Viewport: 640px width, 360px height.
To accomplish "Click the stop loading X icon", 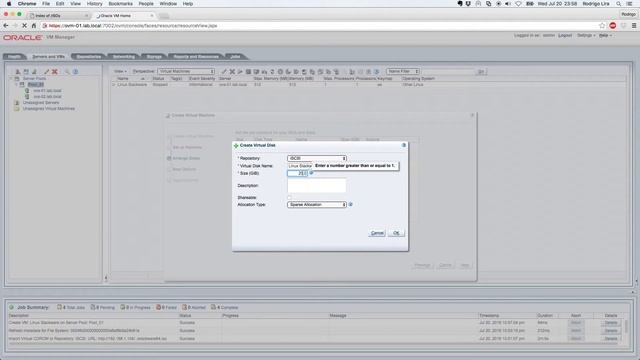I will pos(24,25).
